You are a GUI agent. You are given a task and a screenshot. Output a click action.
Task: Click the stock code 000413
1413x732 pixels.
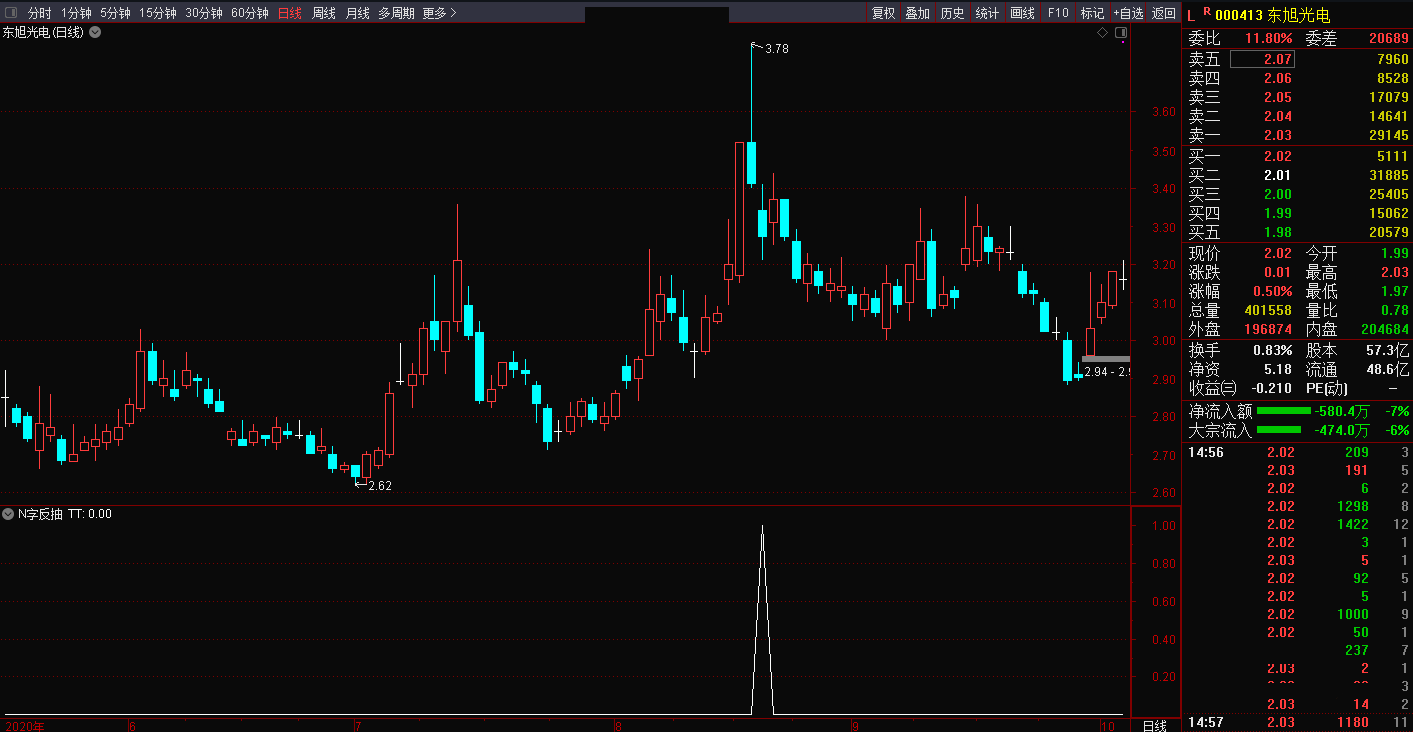pyautogui.click(x=1239, y=15)
